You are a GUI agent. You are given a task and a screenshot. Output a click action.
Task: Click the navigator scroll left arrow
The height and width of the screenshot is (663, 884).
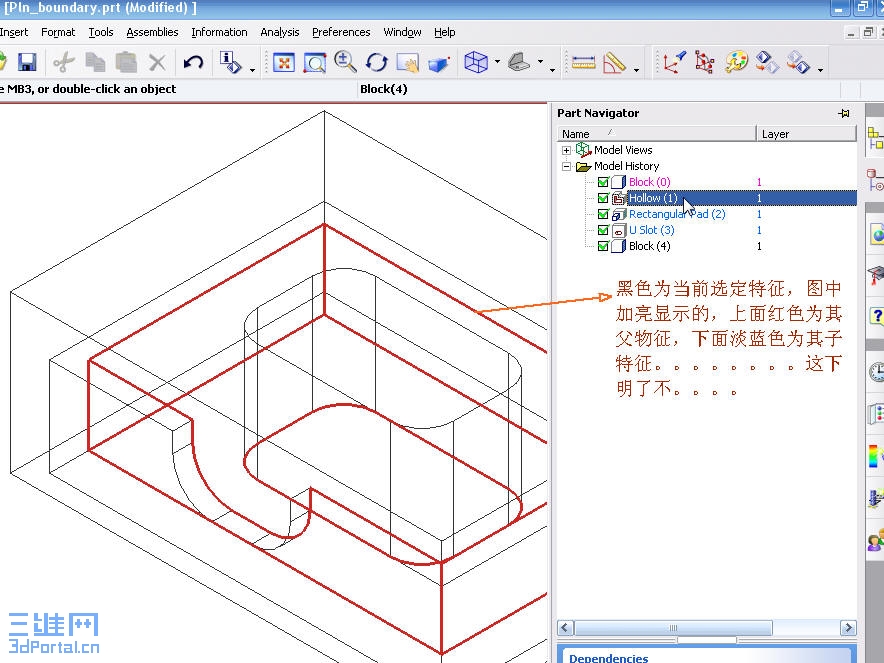pos(565,627)
